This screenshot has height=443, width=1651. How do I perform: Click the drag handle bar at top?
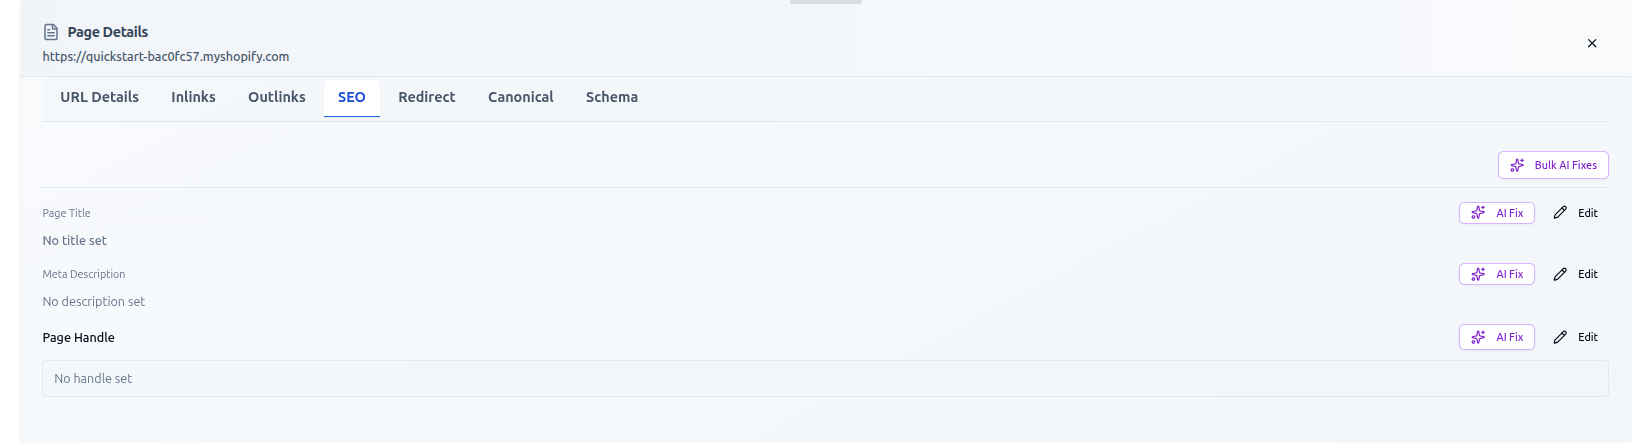coord(825,2)
